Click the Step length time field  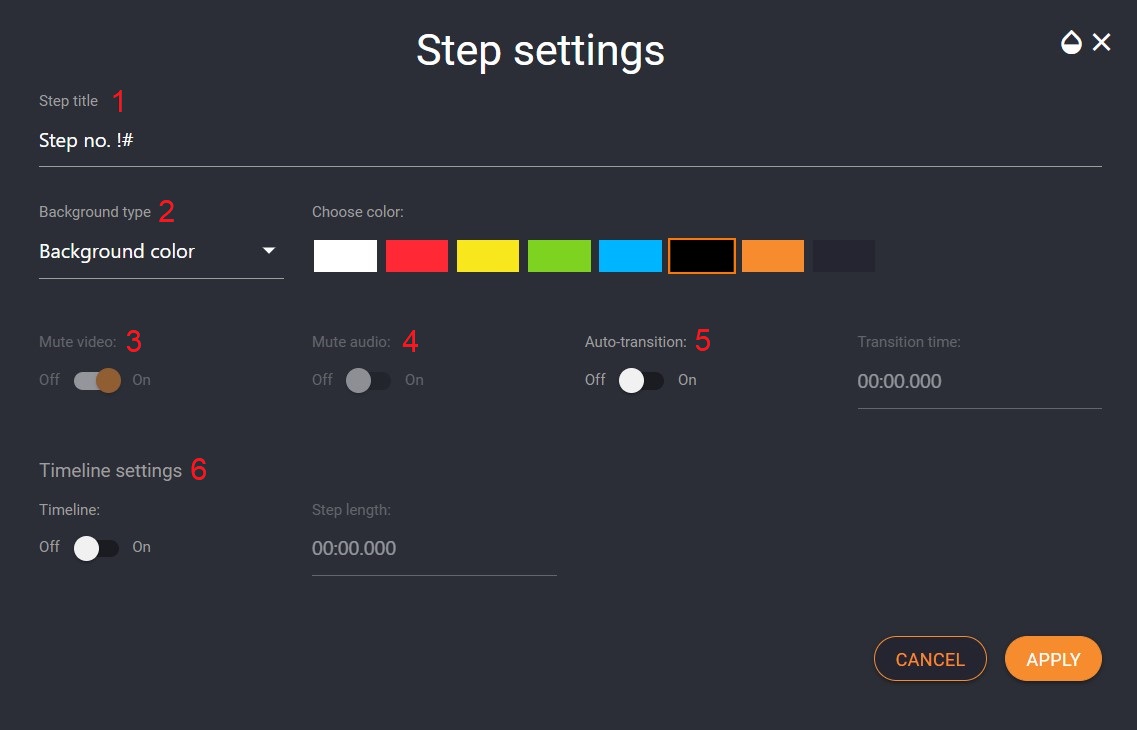434,549
